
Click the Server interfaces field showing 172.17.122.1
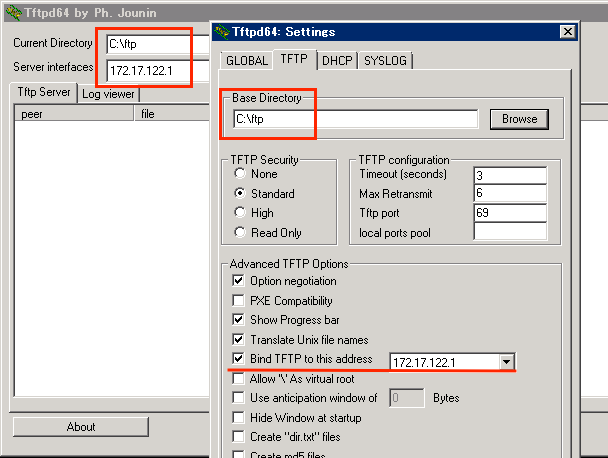158,71
